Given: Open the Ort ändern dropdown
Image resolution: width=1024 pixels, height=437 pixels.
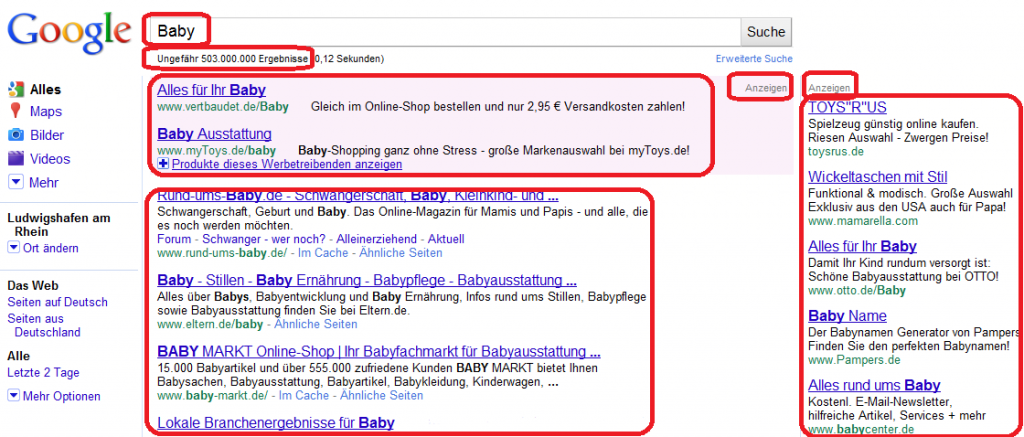Looking at the screenshot, I should pos(14,248).
